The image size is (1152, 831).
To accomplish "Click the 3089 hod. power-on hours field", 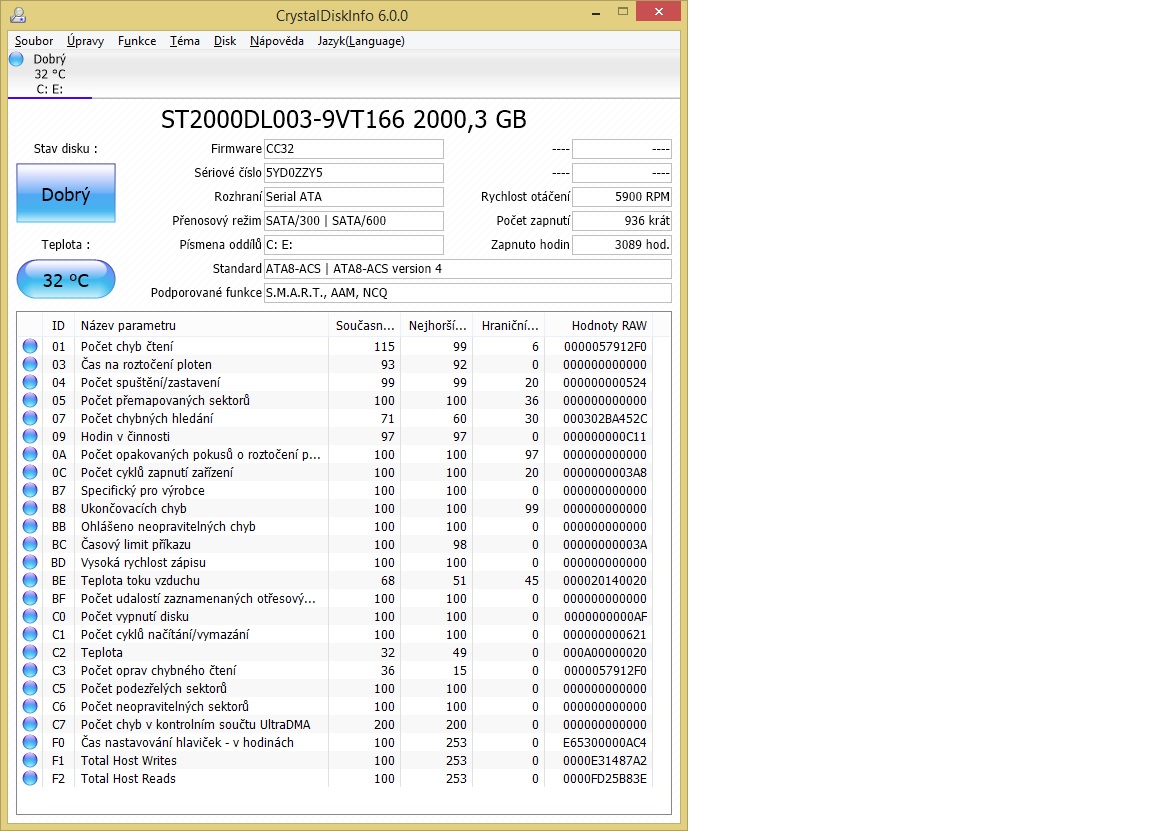I will coord(622,245).
